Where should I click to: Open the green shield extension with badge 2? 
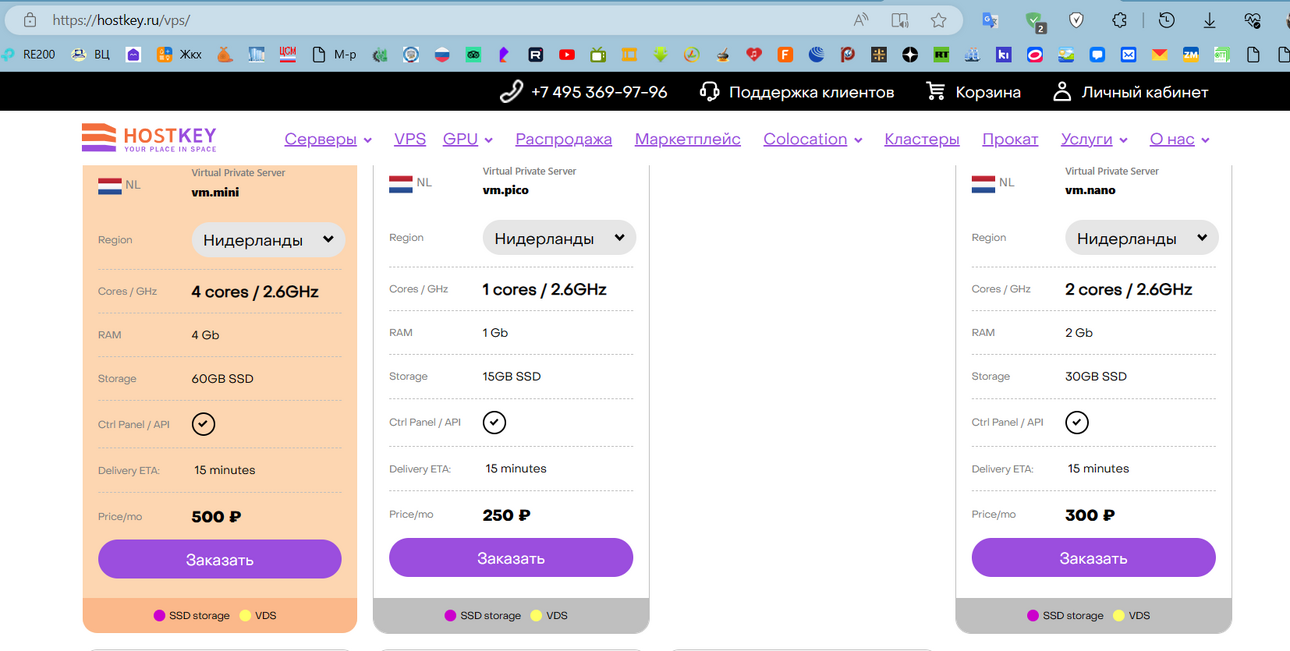[1035, 20]
